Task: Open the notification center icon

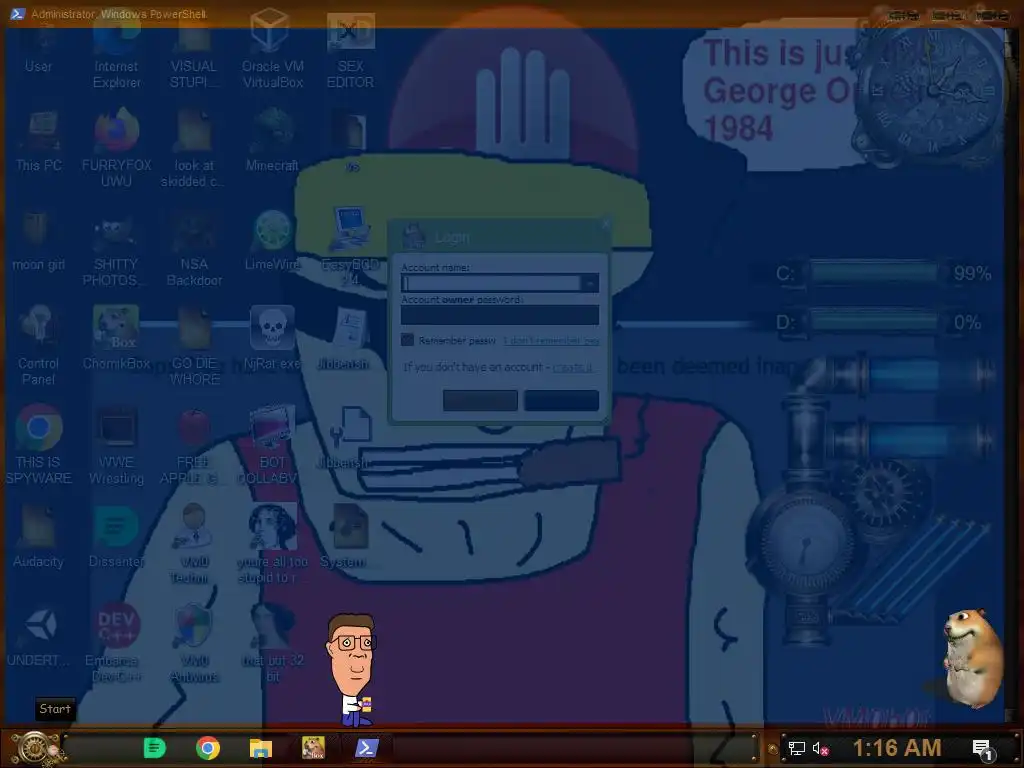Action: [x=982, y=749]
